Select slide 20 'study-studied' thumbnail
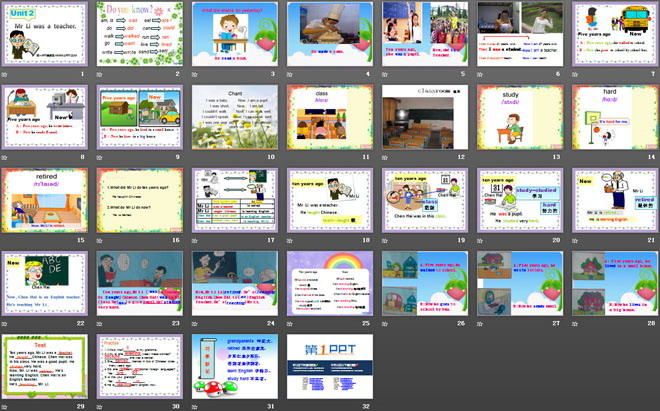The width and height of the screenshot is (660, 411). pos(520,200)
